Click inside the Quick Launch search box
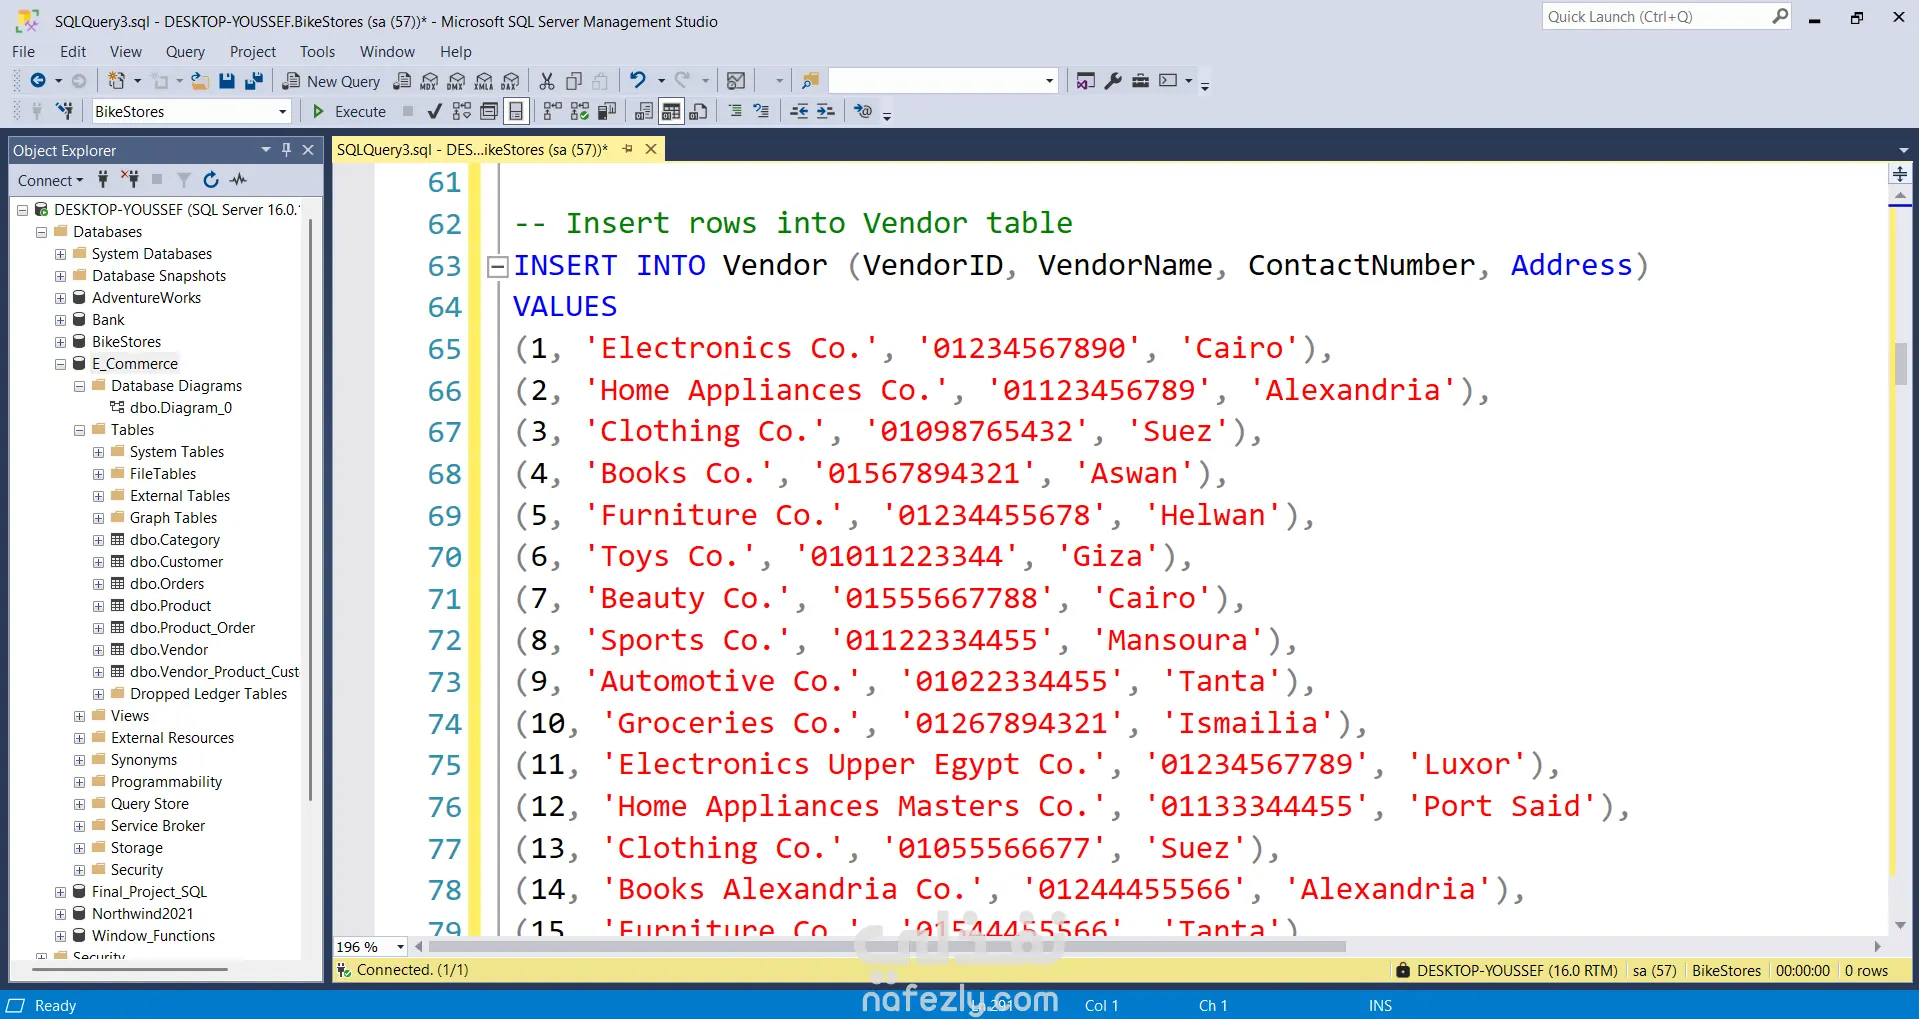Viewport: 1919px width, 1019px height. [x=1656, y=16]
